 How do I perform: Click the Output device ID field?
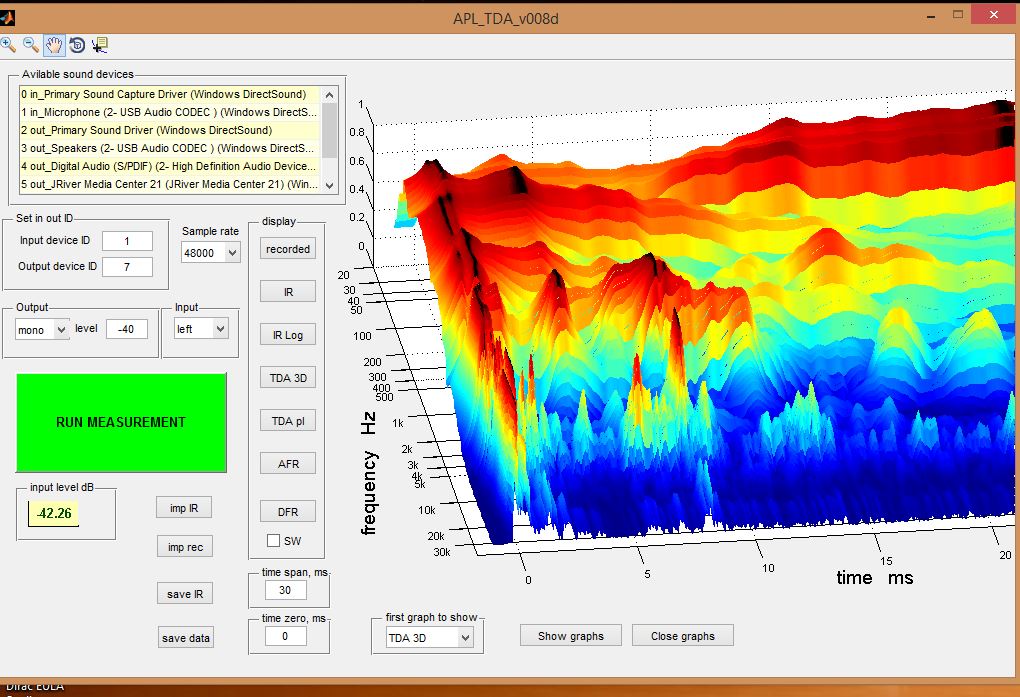click(x=128, y=266)
